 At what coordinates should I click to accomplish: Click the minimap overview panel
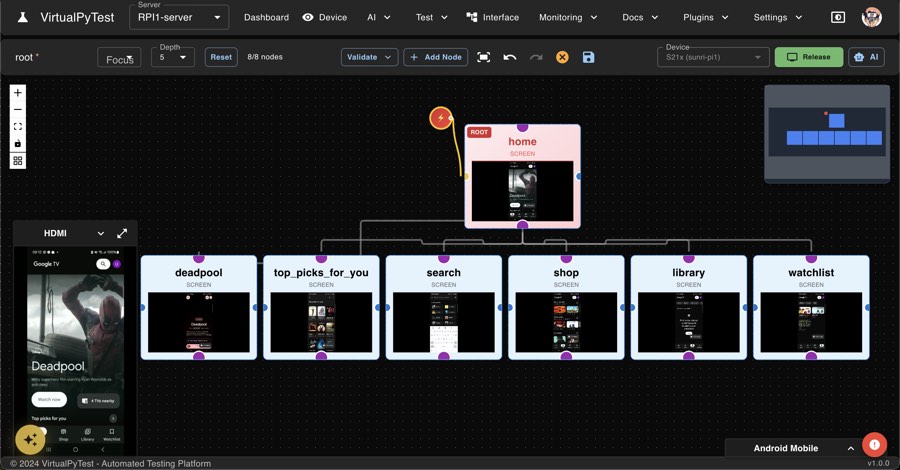coord(827,133)
